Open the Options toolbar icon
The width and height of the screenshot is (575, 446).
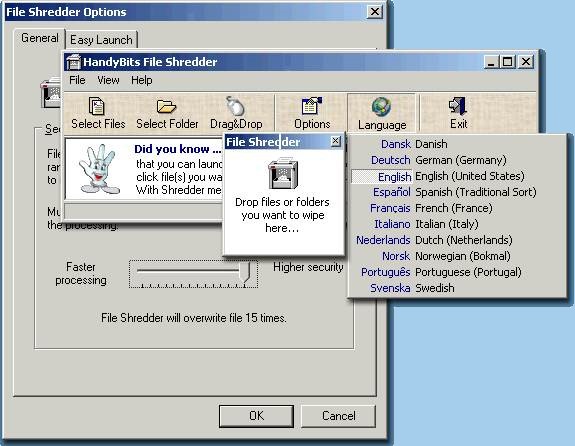(312, 106)
